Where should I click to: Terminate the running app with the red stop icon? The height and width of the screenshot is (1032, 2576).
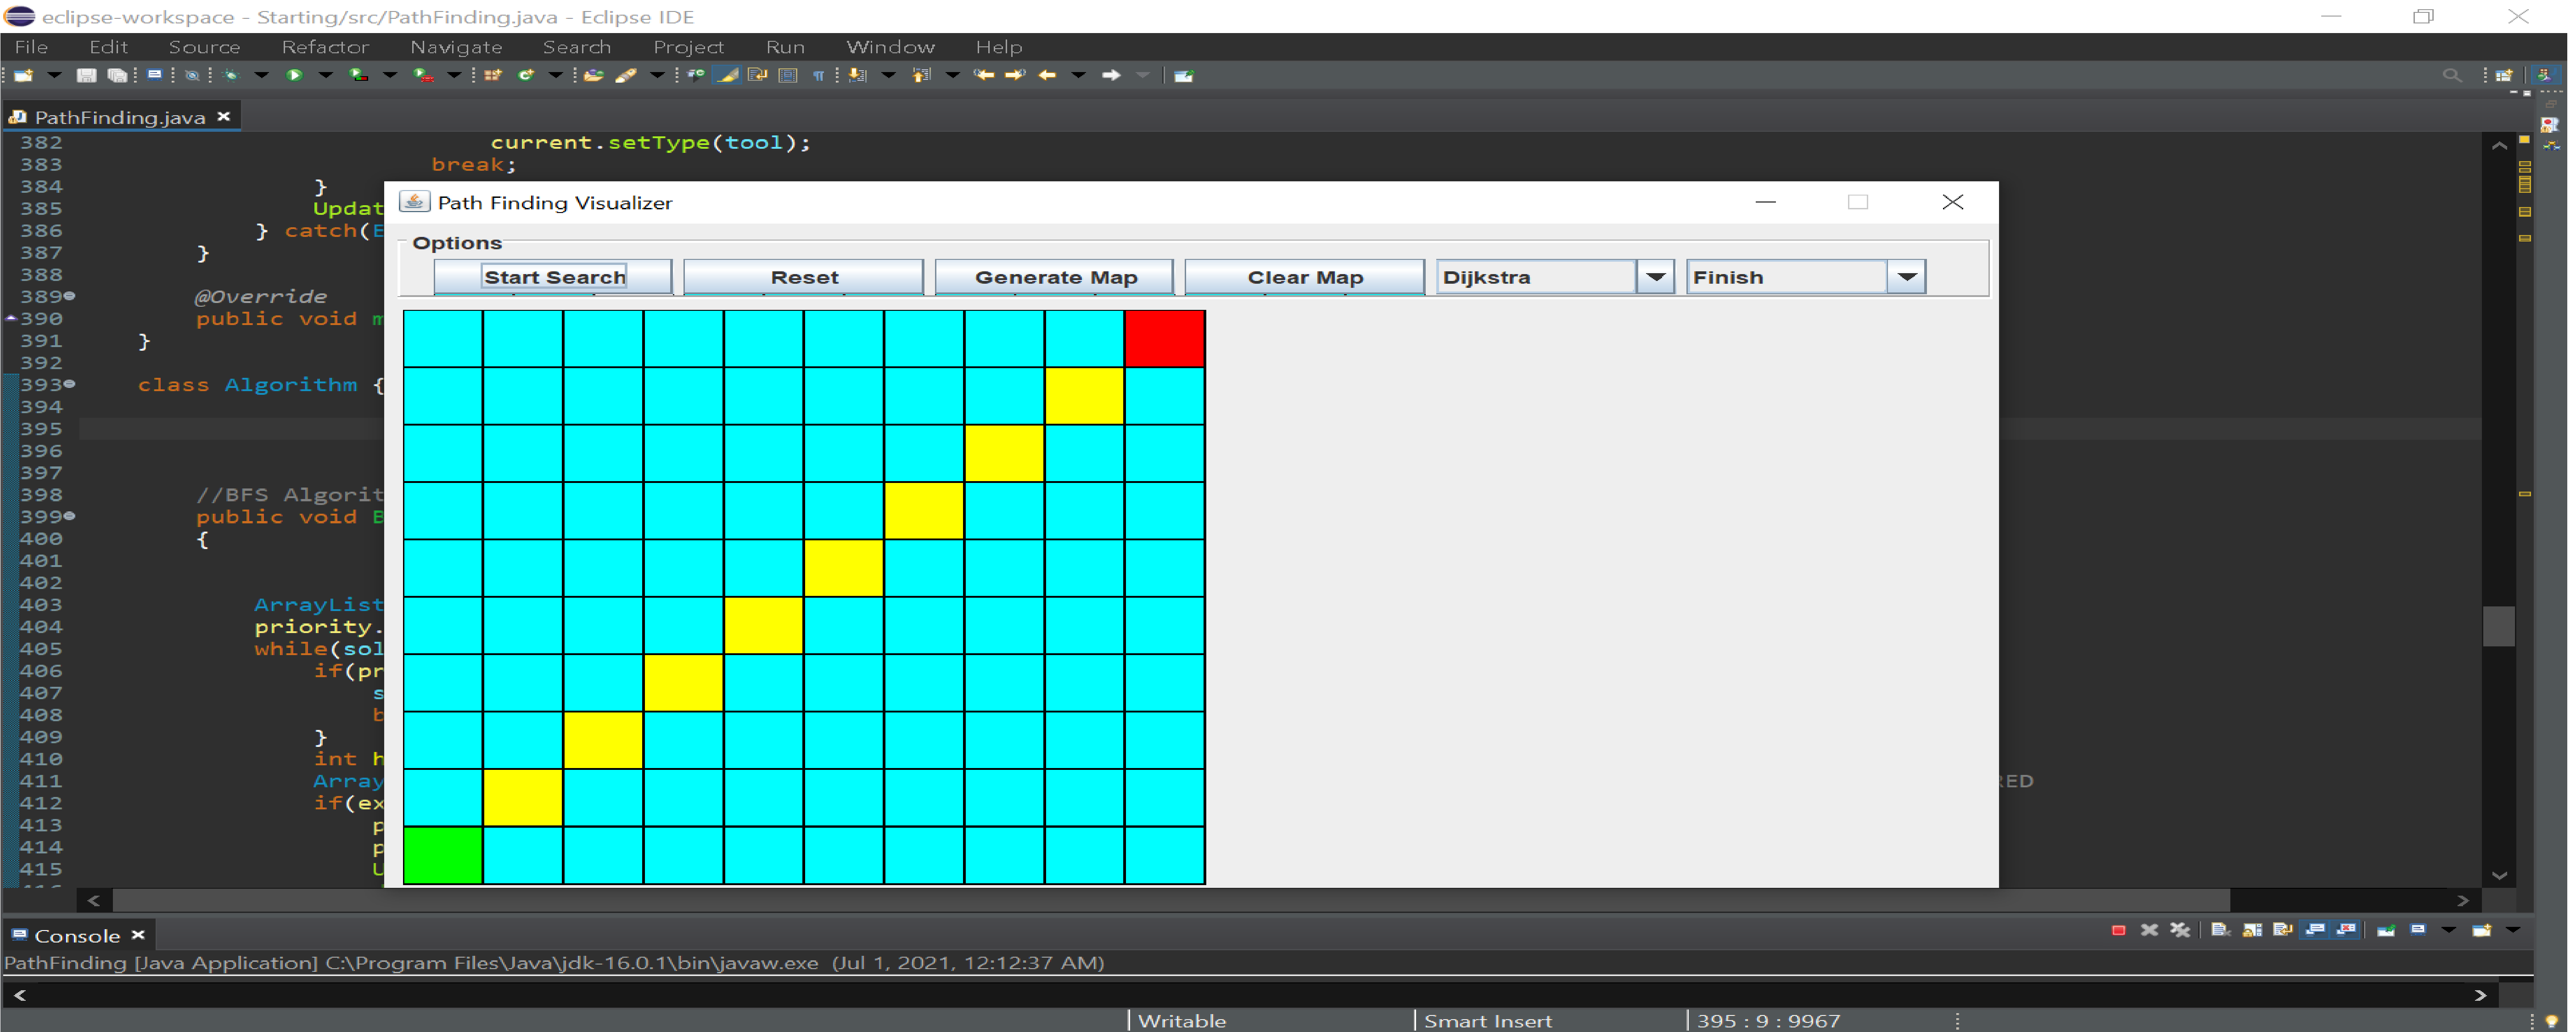coord(2118,930)
